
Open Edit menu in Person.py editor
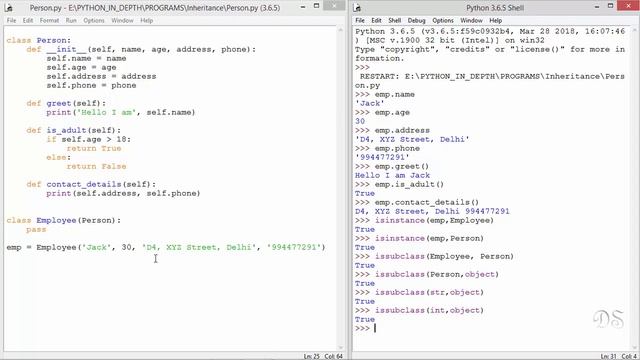click(28, 20)
